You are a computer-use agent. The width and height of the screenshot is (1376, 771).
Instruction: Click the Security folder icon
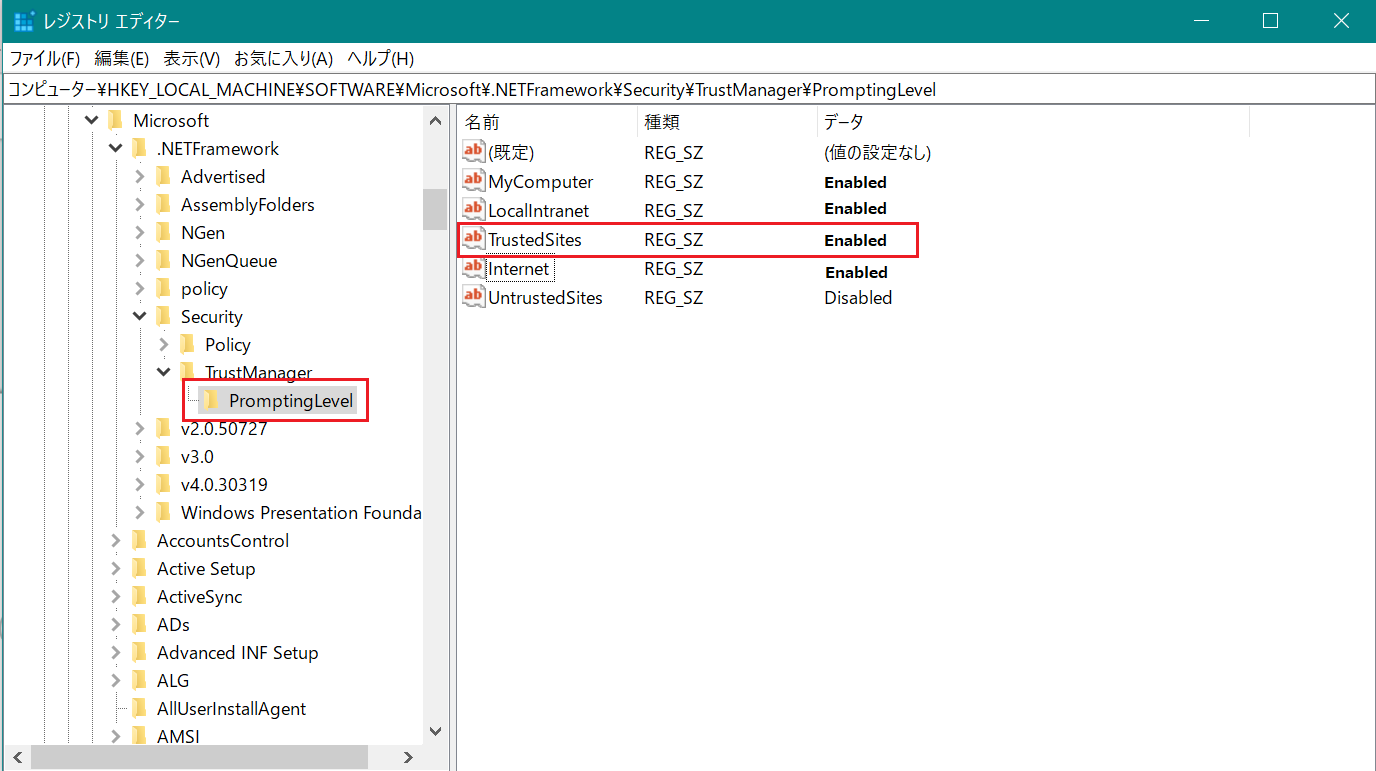pos(163,316)
